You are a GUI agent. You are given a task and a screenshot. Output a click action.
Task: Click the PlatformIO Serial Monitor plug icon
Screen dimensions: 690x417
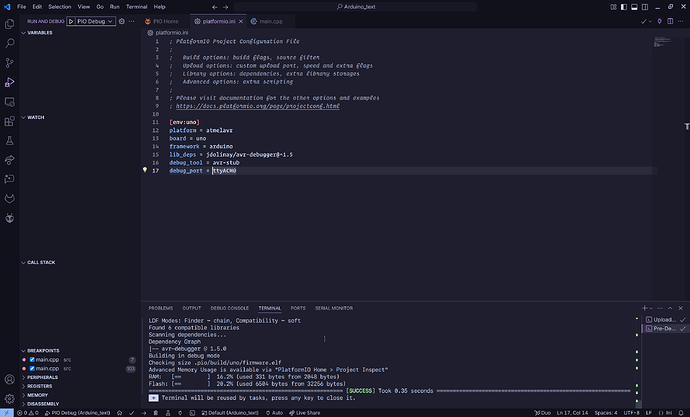(x=180, y=413)
